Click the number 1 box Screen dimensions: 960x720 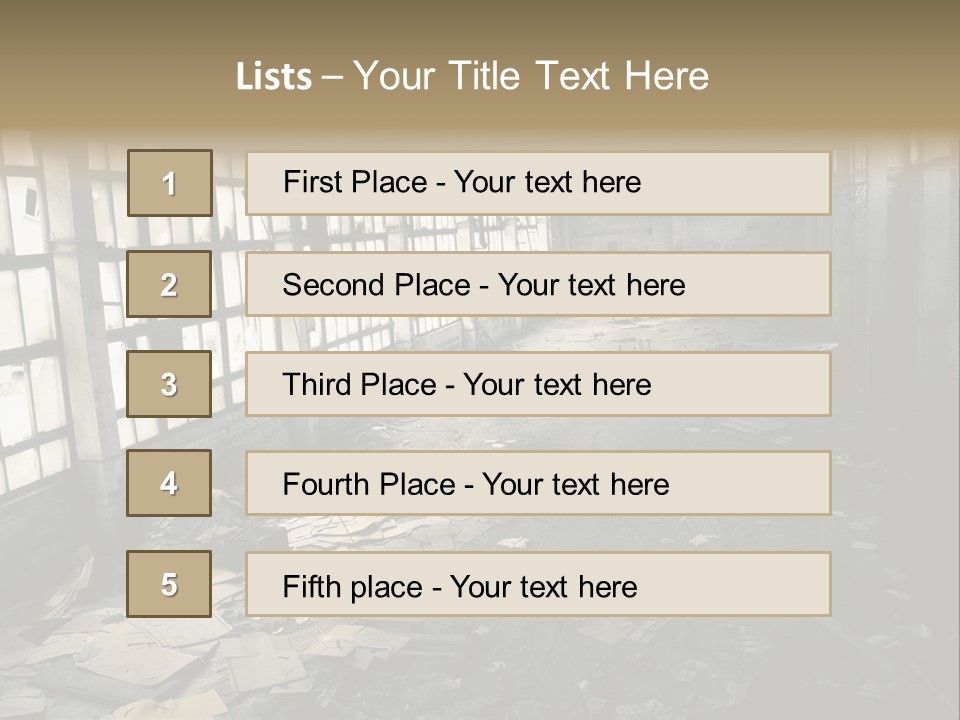[x=169, y=183]
